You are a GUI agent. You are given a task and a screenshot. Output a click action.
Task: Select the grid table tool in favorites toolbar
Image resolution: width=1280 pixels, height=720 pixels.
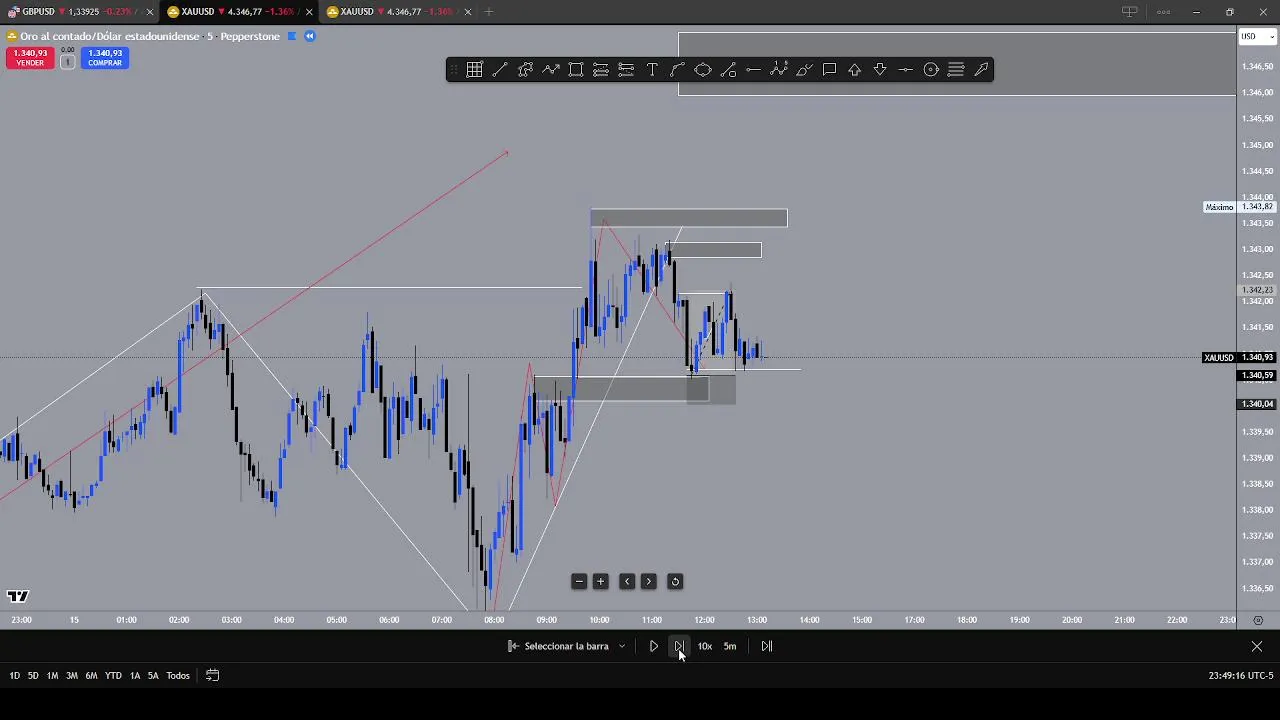(x=474, y=69)
